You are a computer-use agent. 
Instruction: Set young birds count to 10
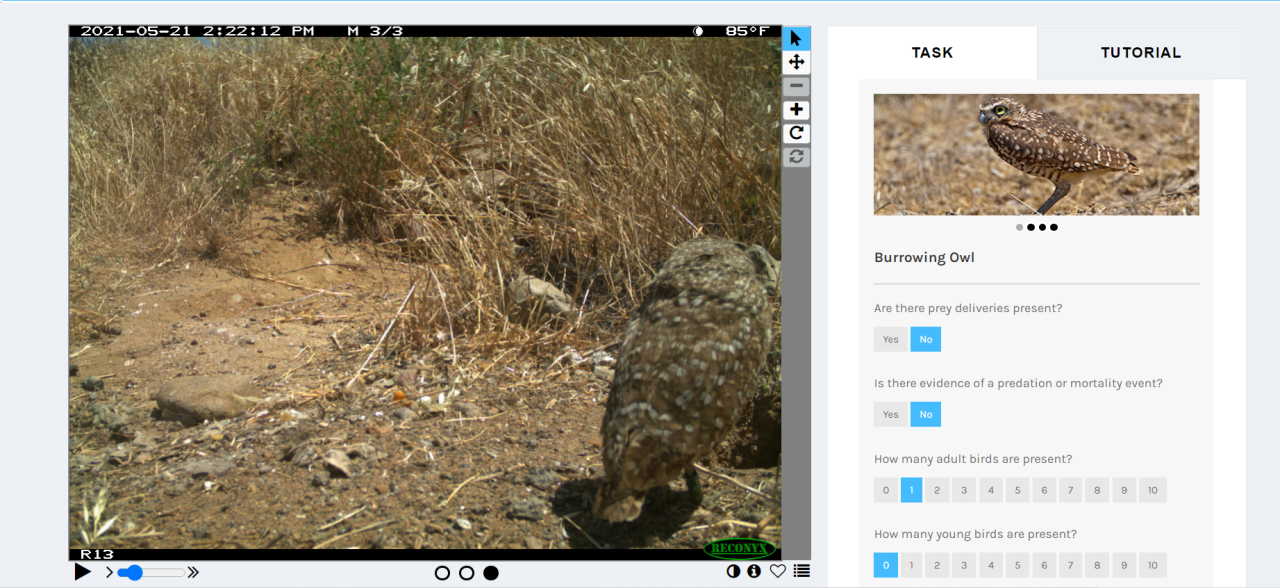pyautogui.click(x=1152, y=565)
